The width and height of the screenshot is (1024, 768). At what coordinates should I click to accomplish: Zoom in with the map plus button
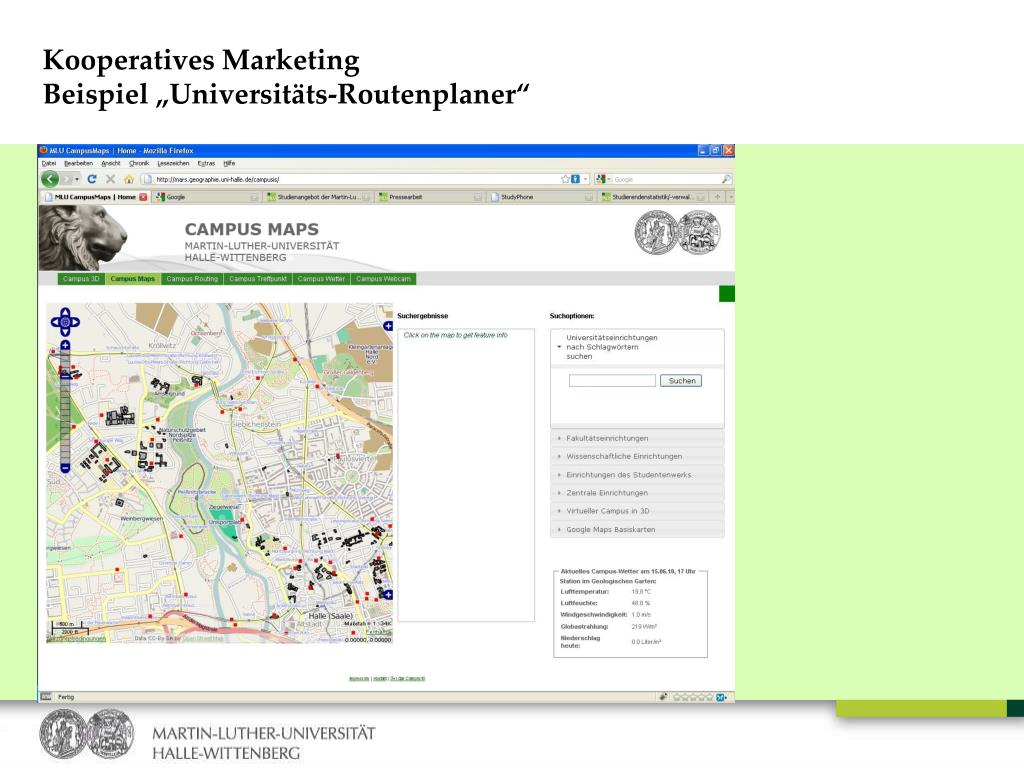click(65, 345)
